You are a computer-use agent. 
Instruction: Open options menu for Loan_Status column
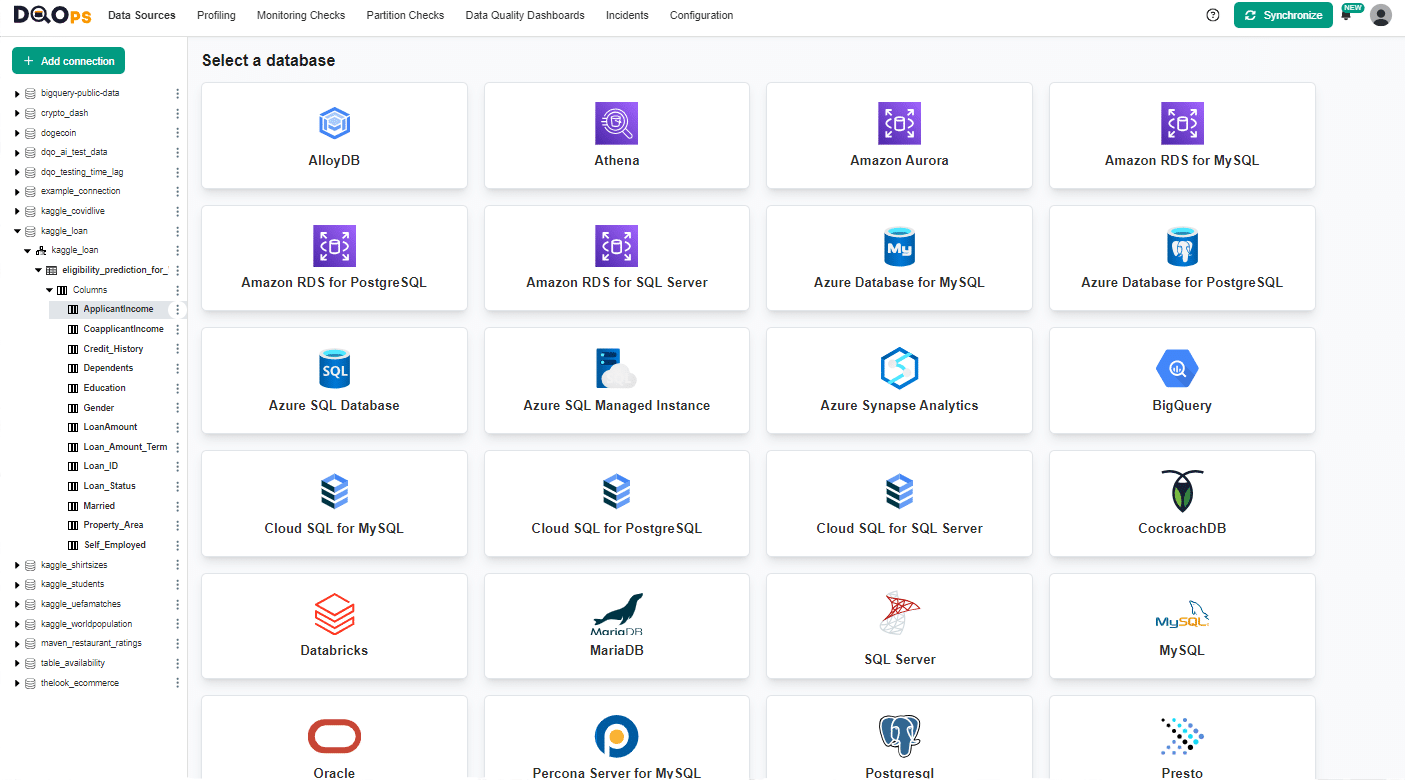[178, 486]
